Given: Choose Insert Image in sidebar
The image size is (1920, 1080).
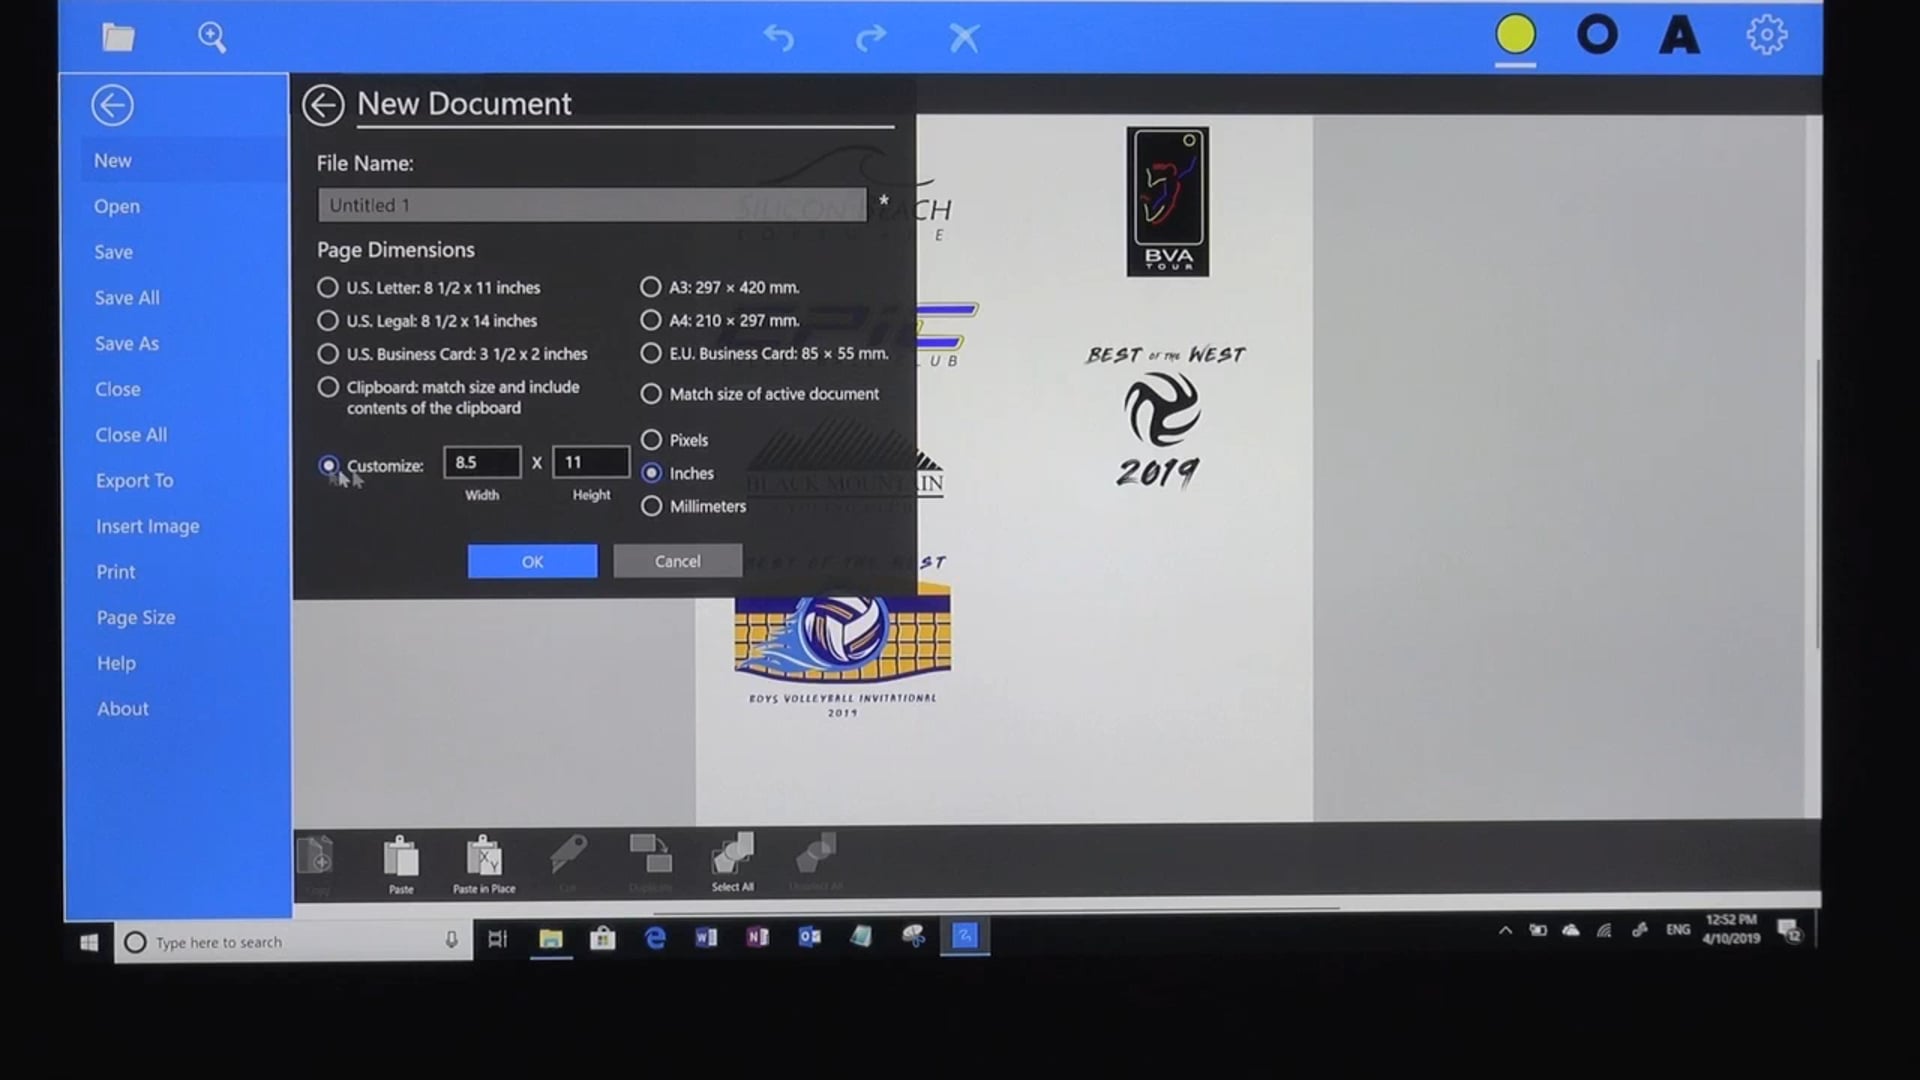Looking at the screenshot, I should (147, 526).
